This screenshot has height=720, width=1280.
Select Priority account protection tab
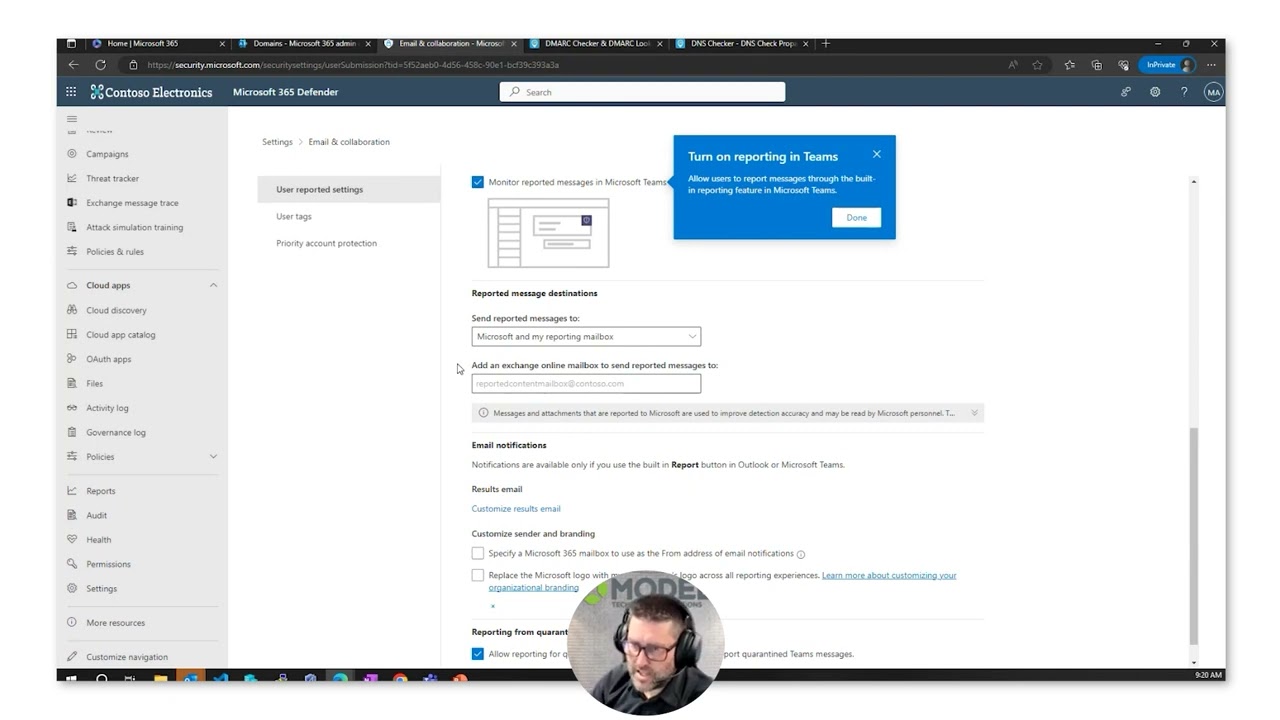click(x=326, y=243)
